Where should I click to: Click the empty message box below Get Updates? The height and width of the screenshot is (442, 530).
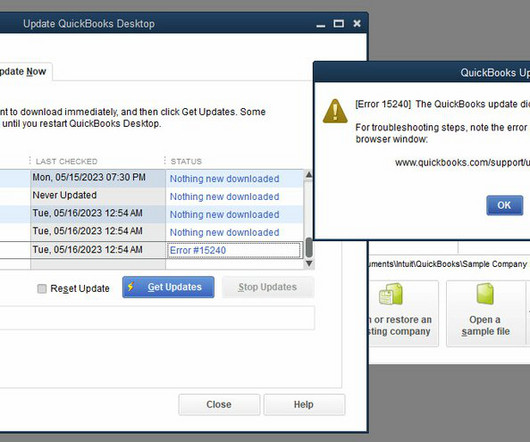tap(157, 318)
